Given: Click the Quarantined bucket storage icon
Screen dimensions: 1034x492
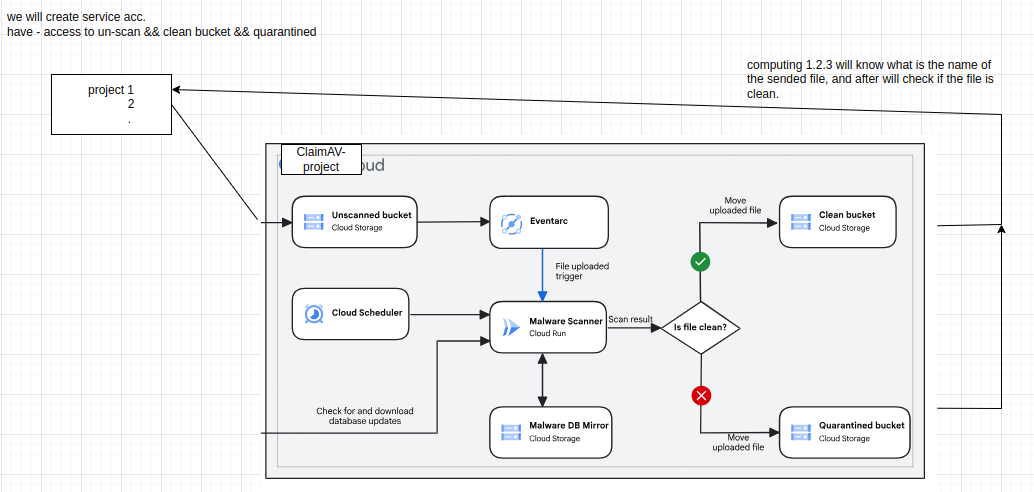Looking at the screenshot, I should 801,433.
